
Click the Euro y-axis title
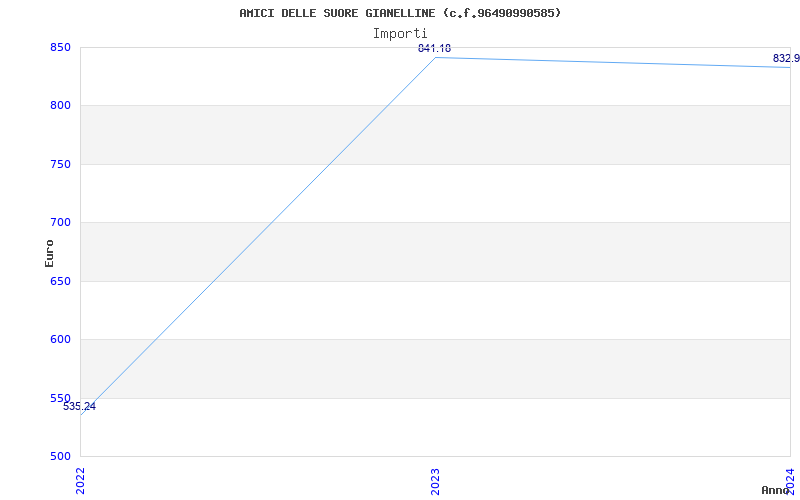point(49,253)
